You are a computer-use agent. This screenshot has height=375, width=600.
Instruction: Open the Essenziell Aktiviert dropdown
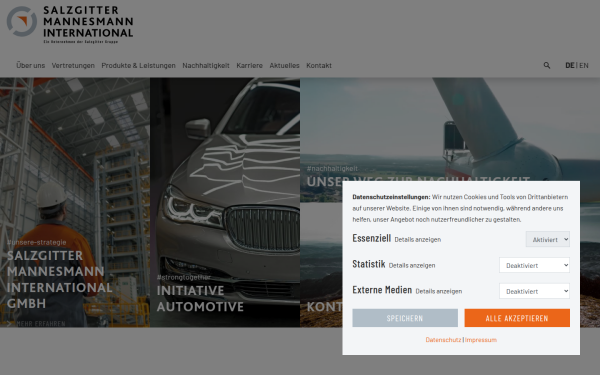click(x=548, y=240)
